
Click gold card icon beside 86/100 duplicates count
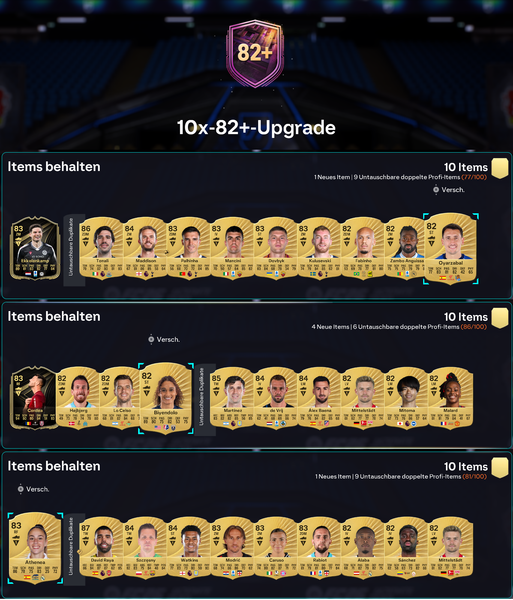[500, 318]
